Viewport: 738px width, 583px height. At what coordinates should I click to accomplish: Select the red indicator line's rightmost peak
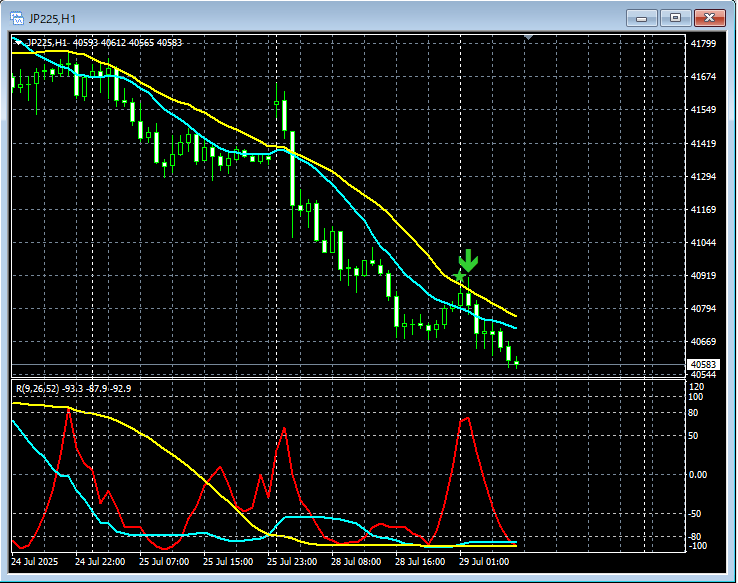[466, 418]
